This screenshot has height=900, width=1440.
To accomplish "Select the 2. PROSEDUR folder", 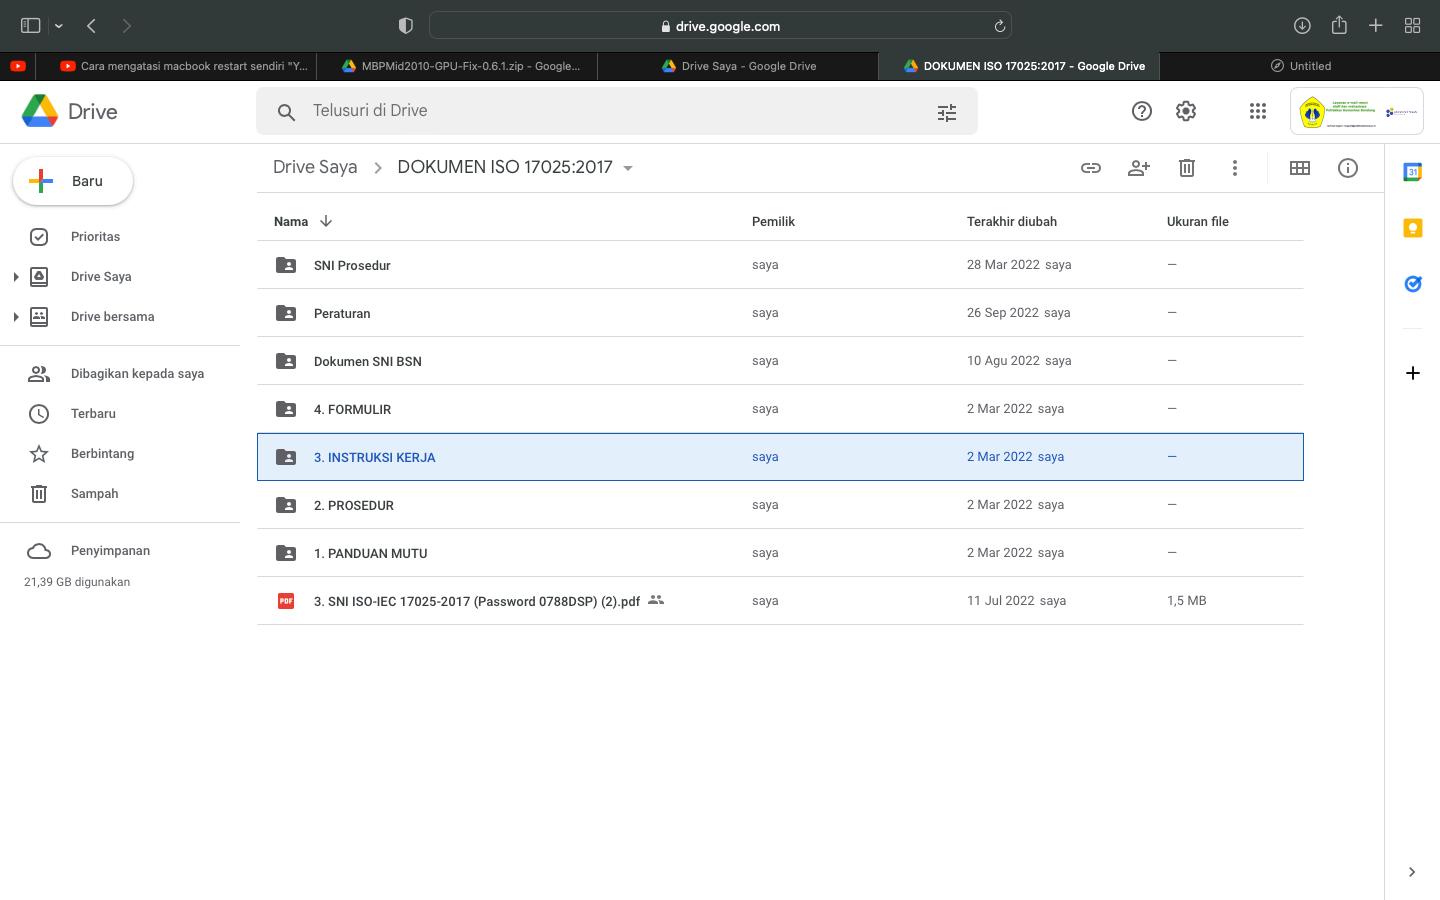I will pyautogui.click(x=780, y=505).
